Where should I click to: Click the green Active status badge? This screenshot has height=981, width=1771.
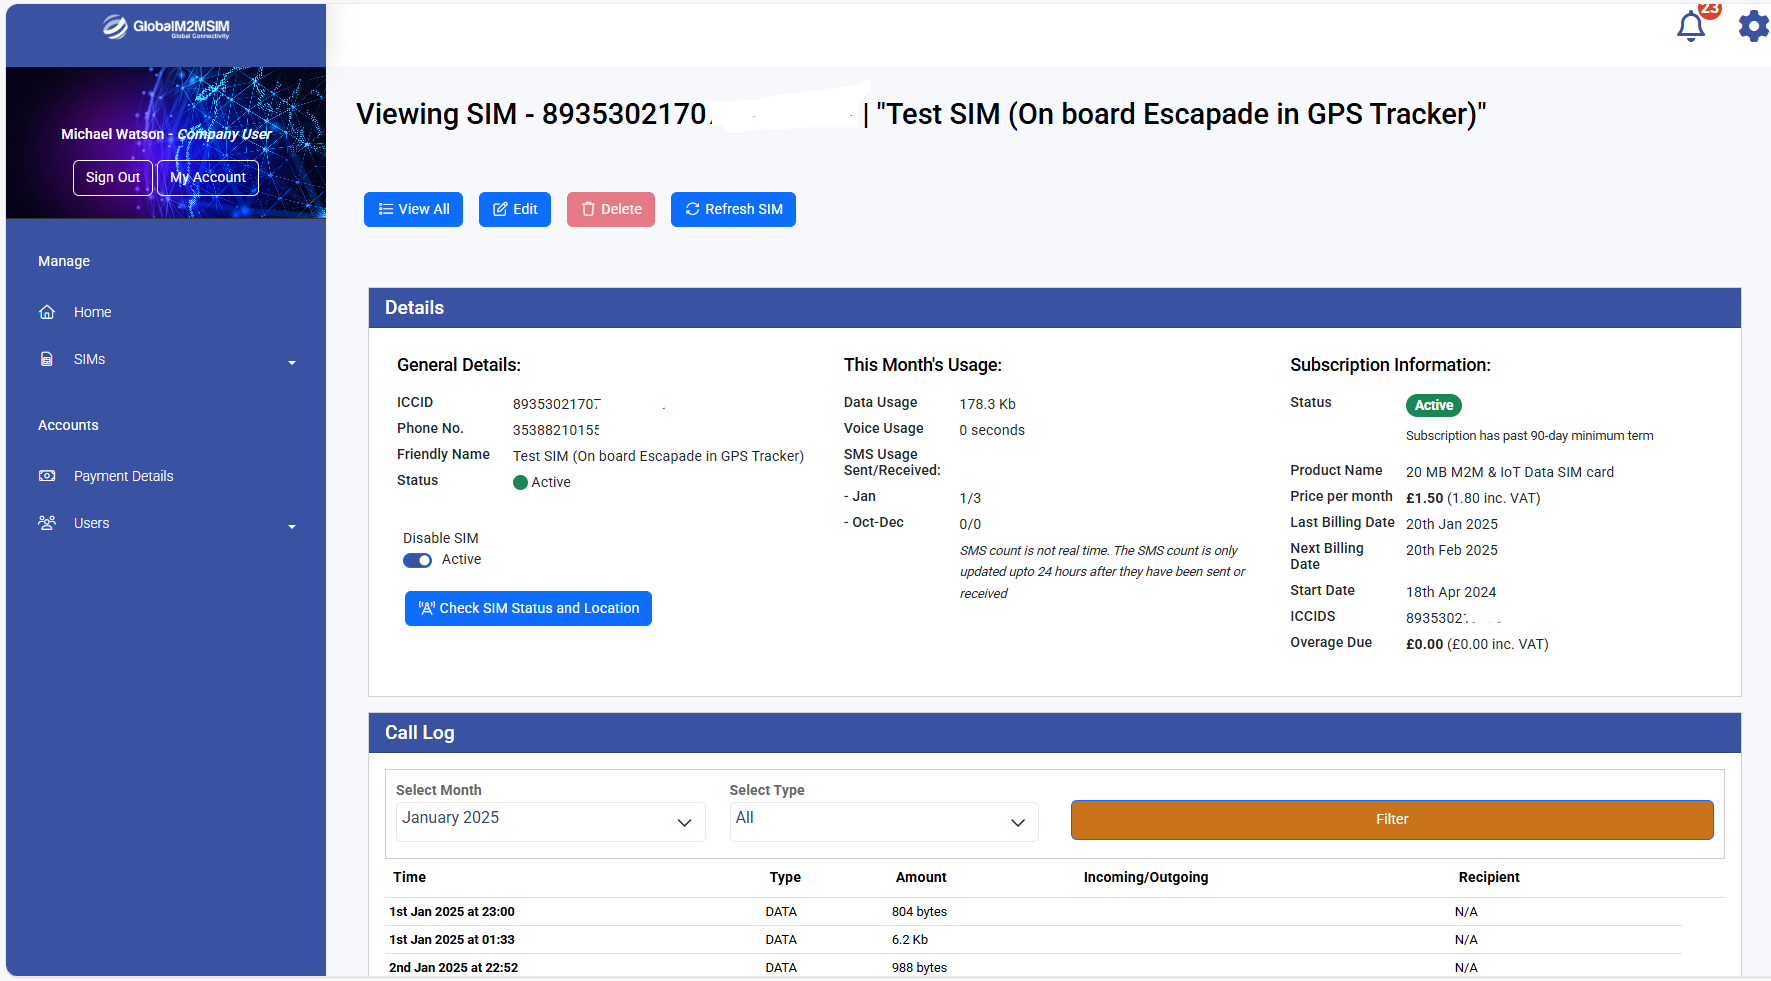coord(1433,405)
